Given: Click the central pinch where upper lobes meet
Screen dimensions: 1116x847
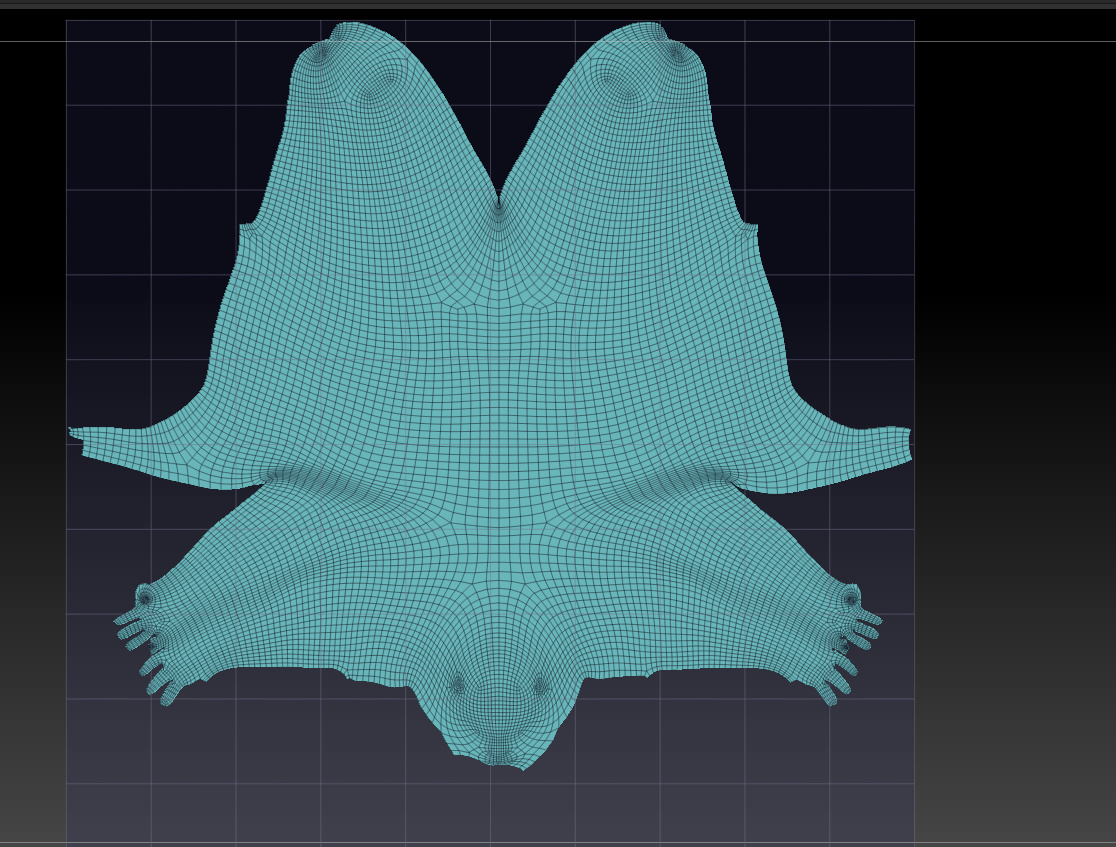Looking at the screenshot, I should click(498, 206).
